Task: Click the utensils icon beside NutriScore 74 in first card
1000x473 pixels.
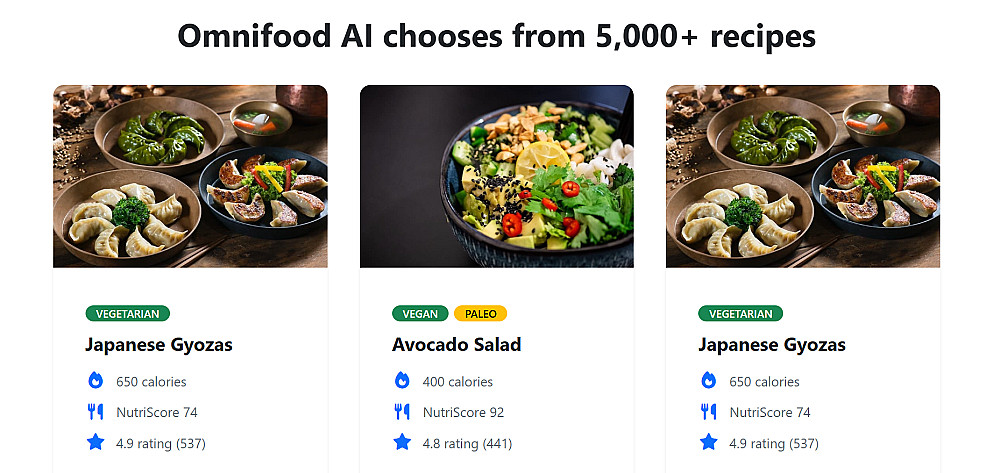Action: click(96, 412)
